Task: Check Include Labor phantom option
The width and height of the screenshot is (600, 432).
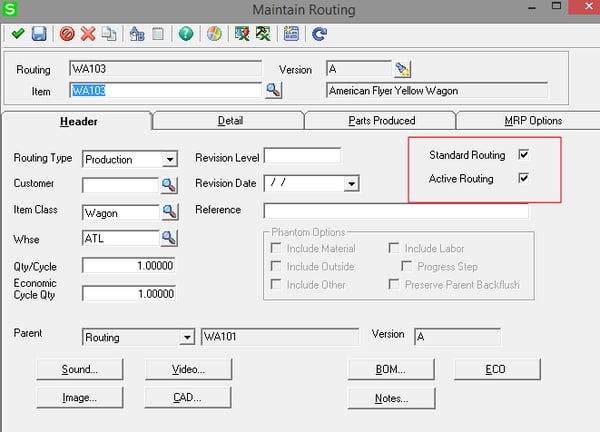Action: pos(394,248)
